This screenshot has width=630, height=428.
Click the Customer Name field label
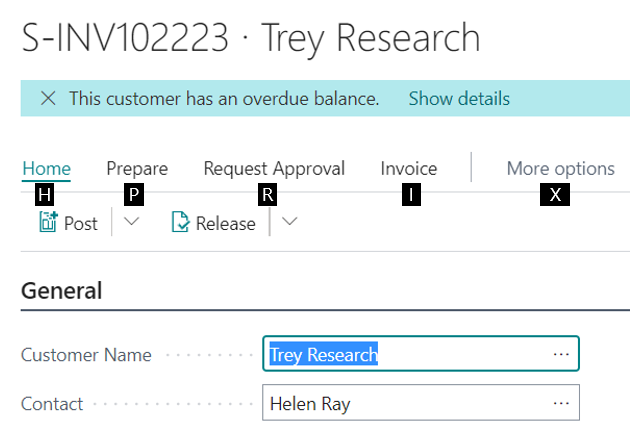click(x=86, y=355)
